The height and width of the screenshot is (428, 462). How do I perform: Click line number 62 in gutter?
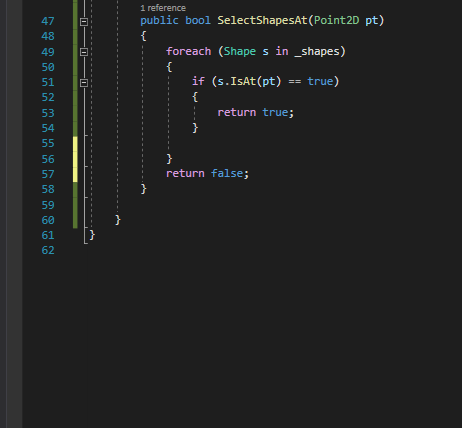48,250
